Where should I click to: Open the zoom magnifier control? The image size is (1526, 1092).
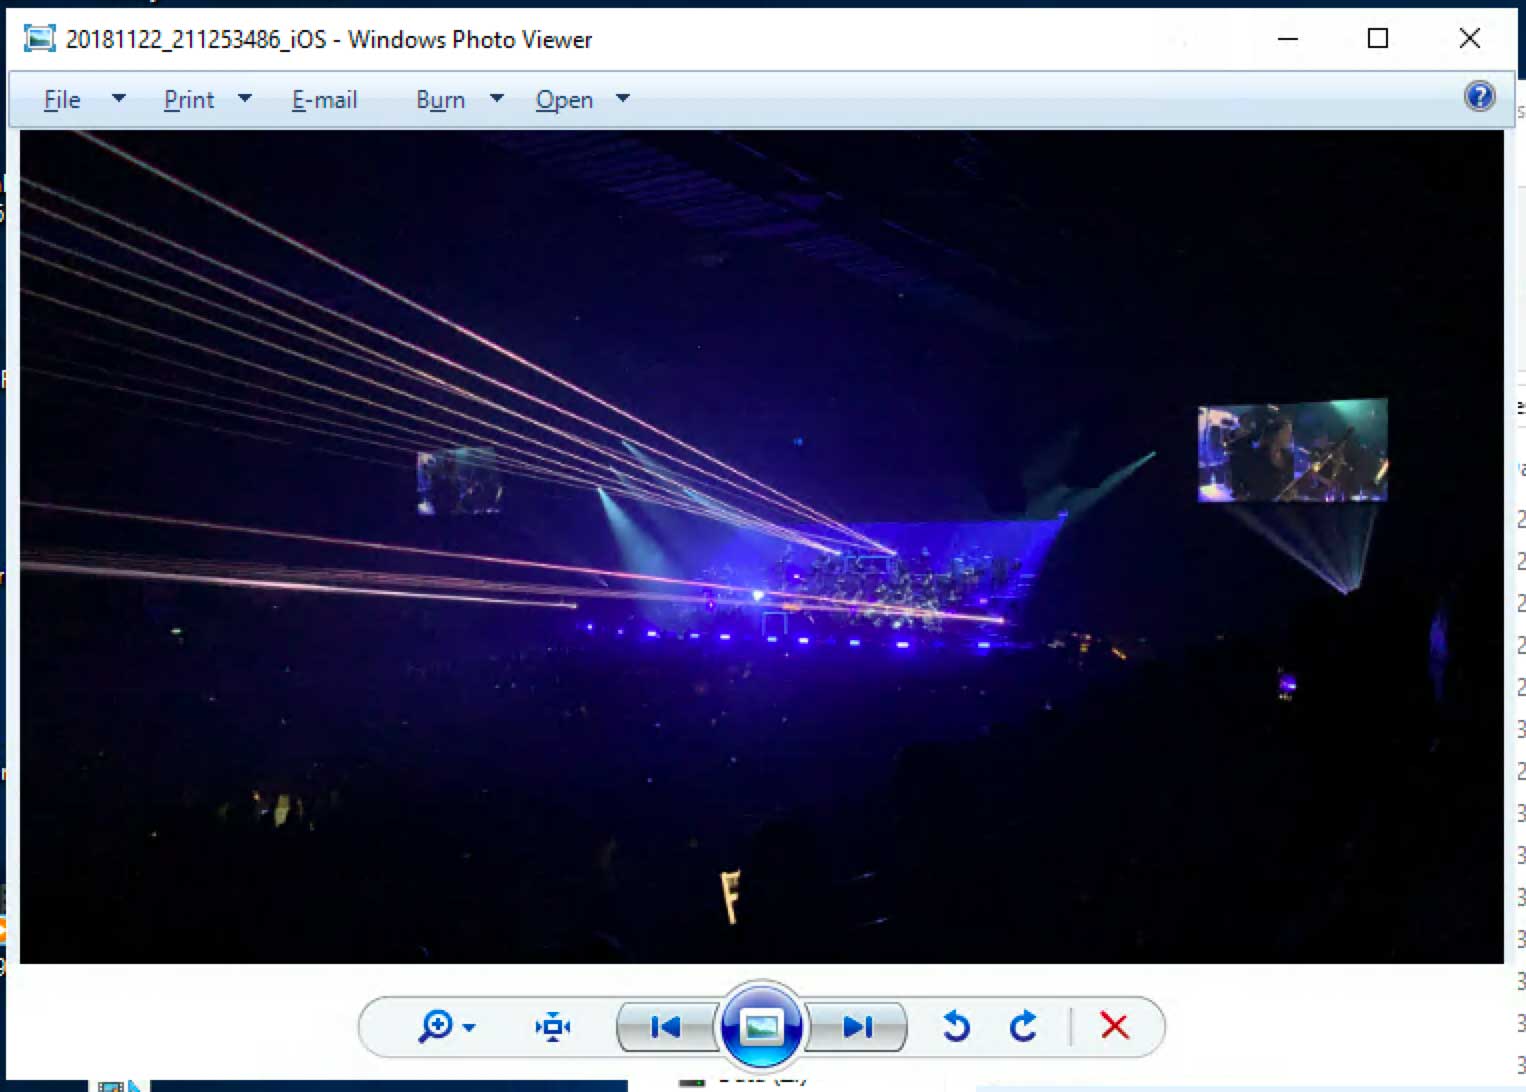pyautogui.click(x=436, y=1026)
